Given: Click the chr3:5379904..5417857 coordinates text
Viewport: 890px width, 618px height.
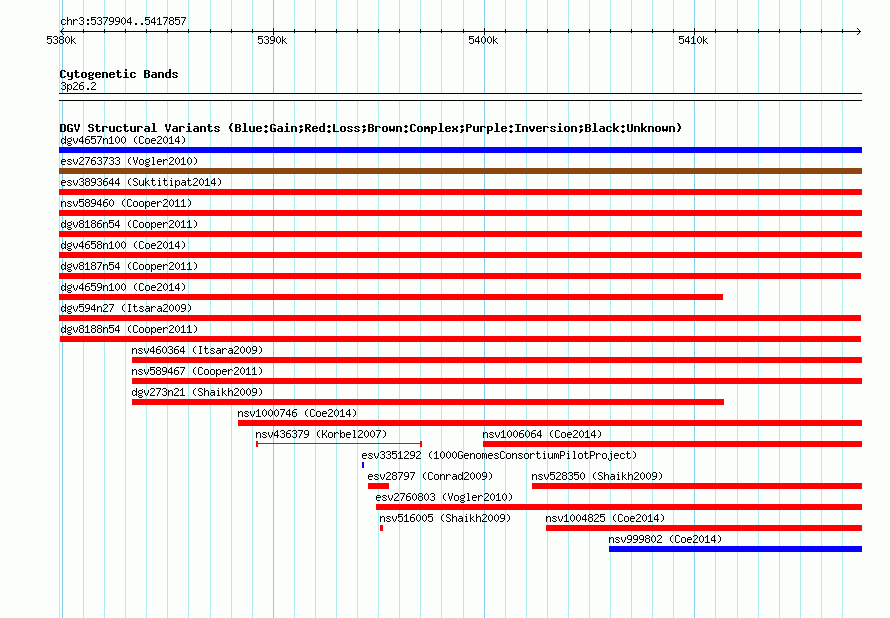Looking at the screenshot, I should [123, 21].
